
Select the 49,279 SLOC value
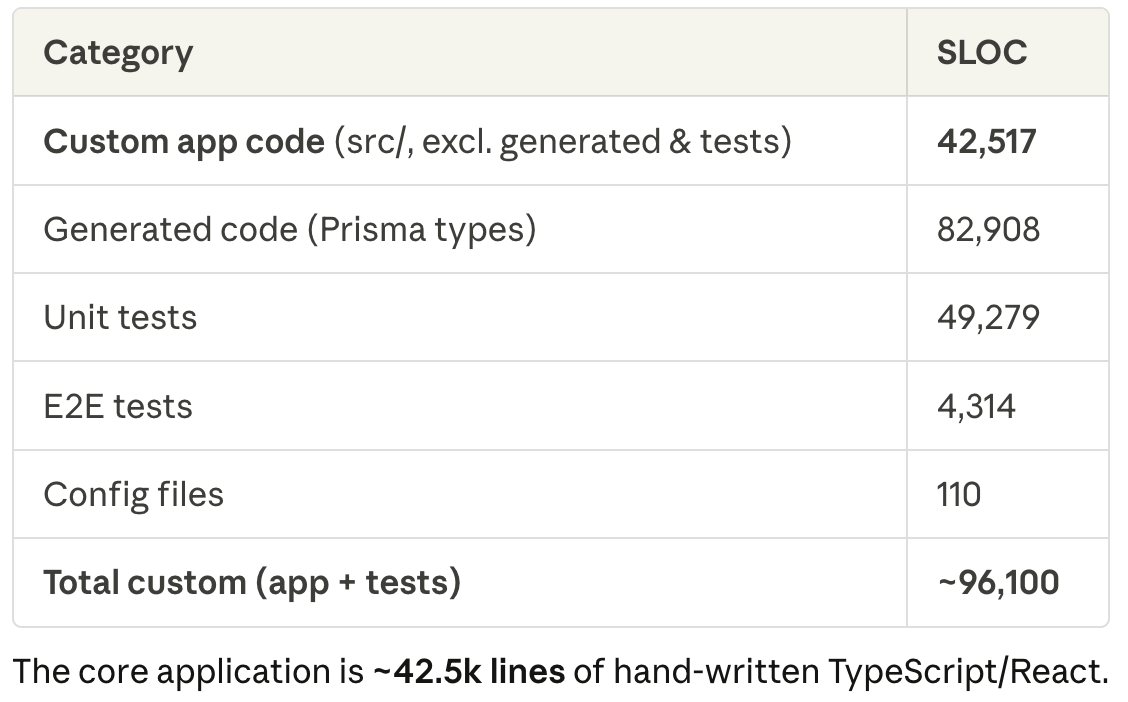point(988,317)
